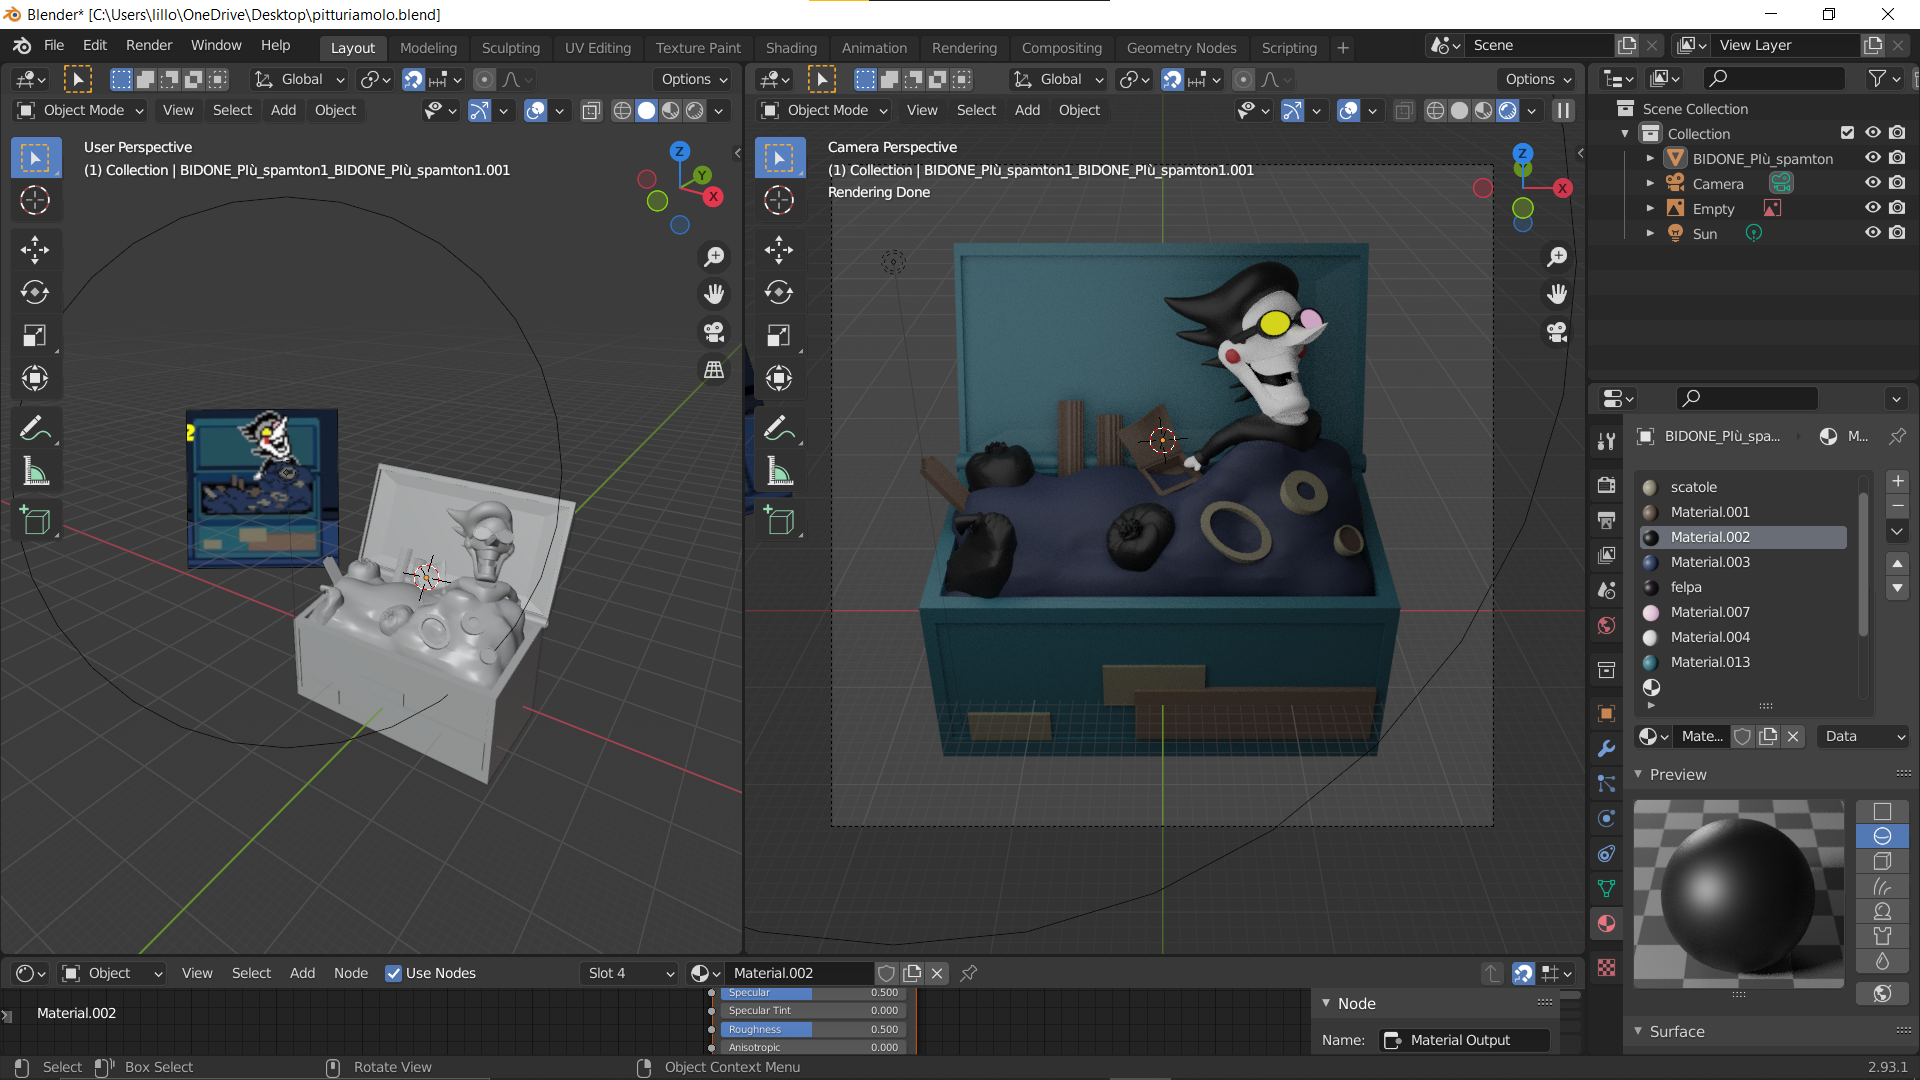Viewport: 1920px width, 1080px height.
Task: Open the Object Mode dropdown
Action: 79,110
